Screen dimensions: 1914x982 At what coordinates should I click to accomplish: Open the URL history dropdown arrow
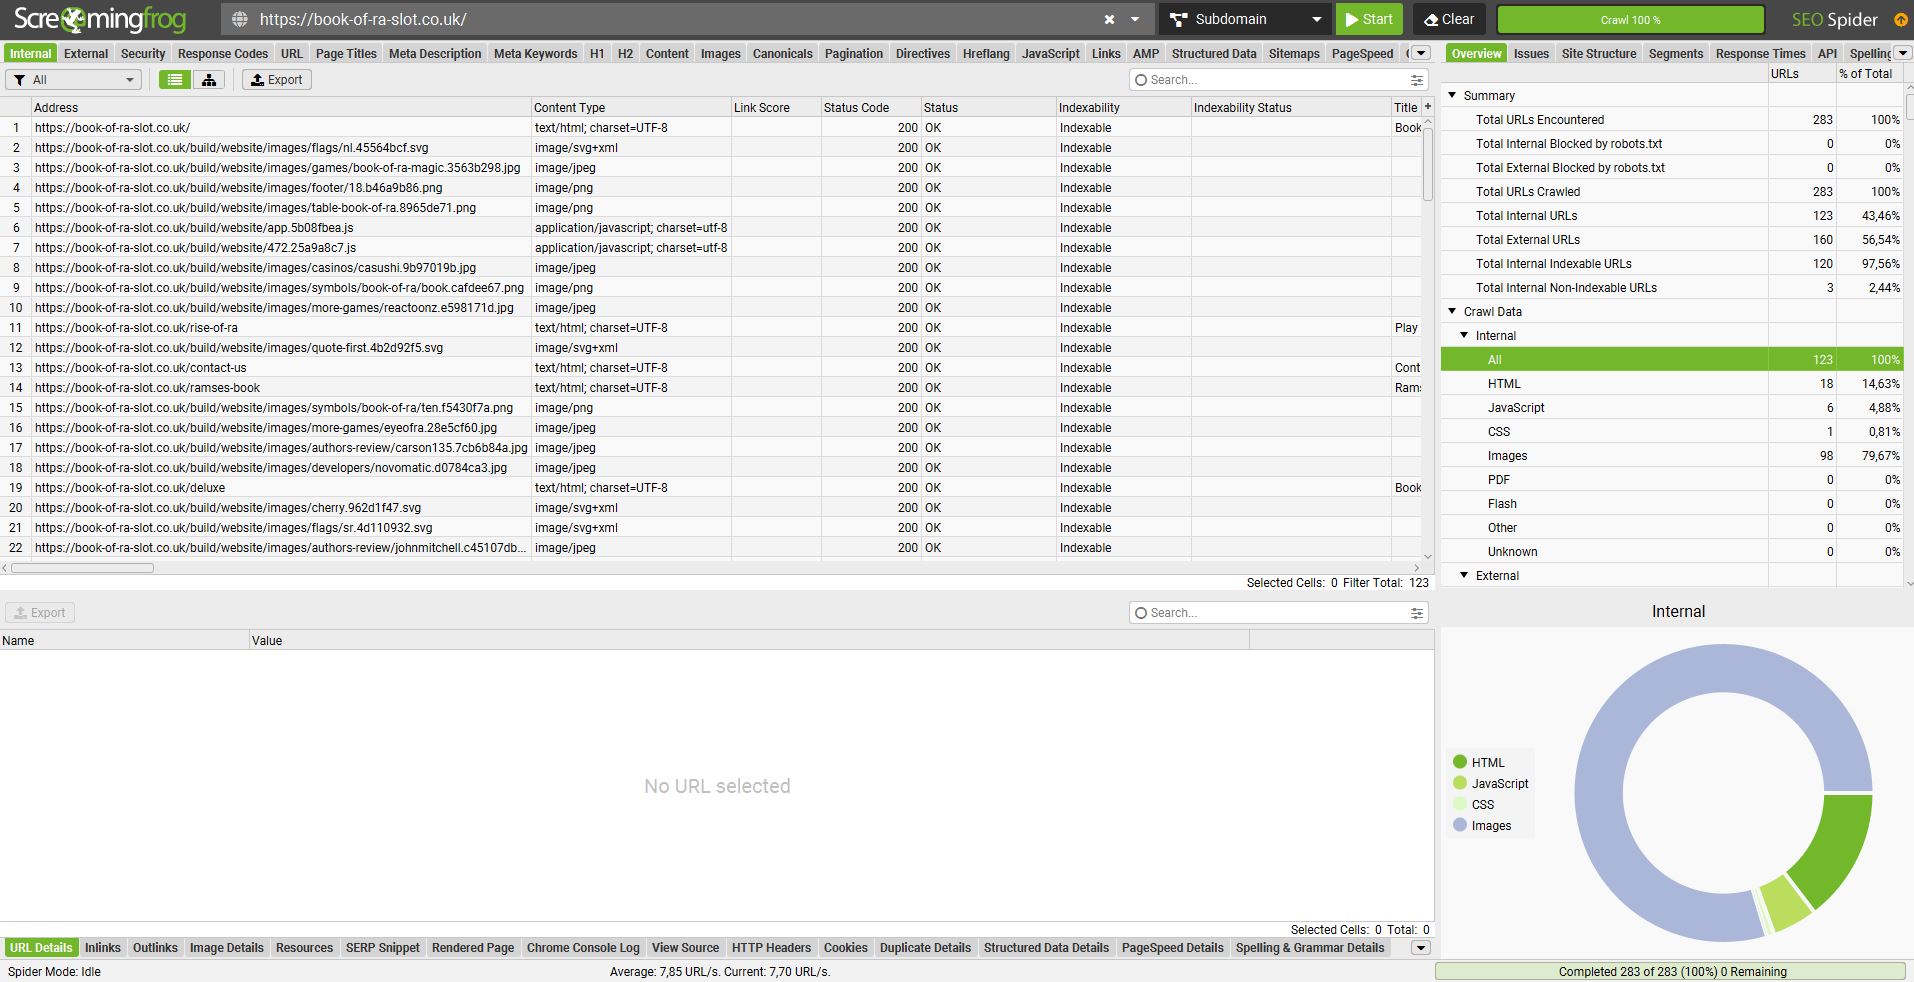(1135, 19)
